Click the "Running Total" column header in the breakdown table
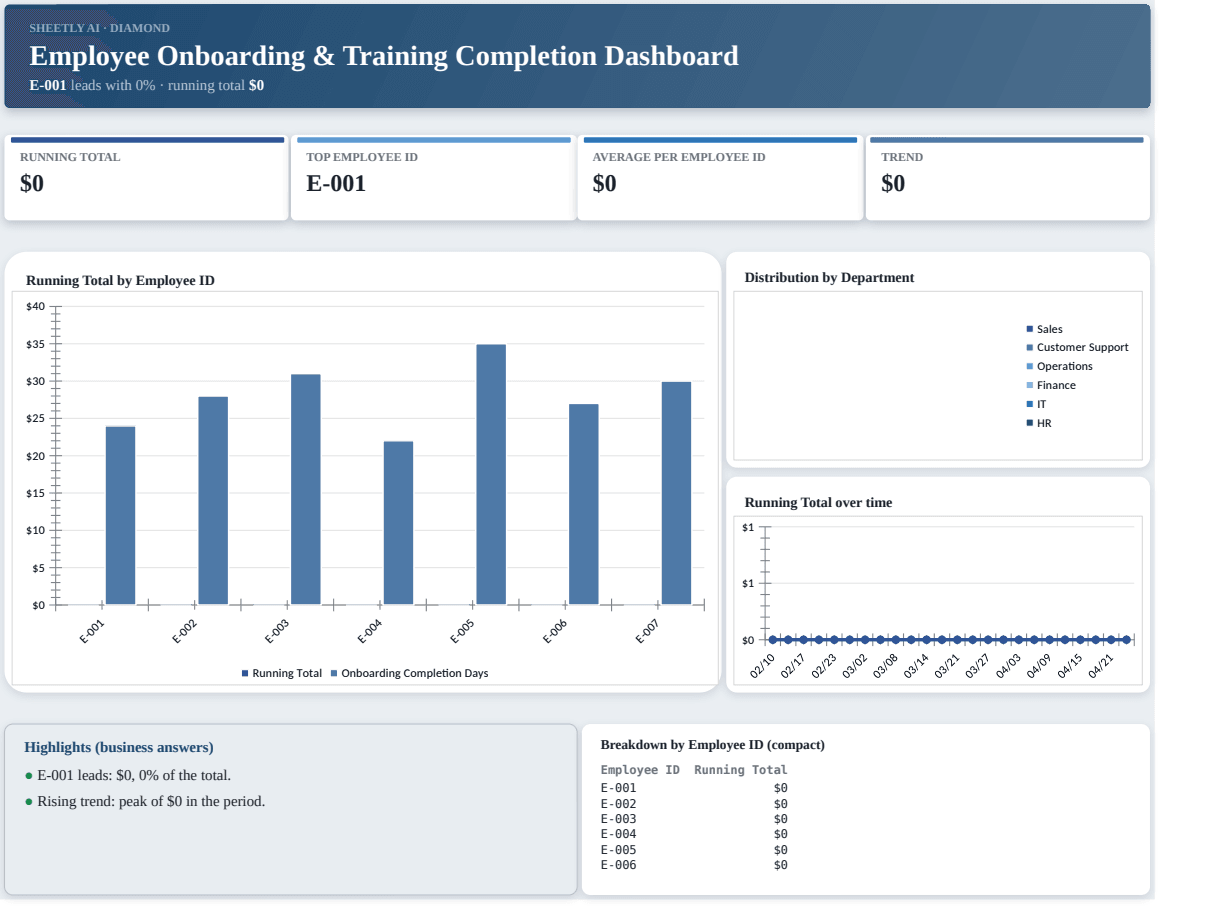This screenshot has width=1227, height=922. click(741, 770)
